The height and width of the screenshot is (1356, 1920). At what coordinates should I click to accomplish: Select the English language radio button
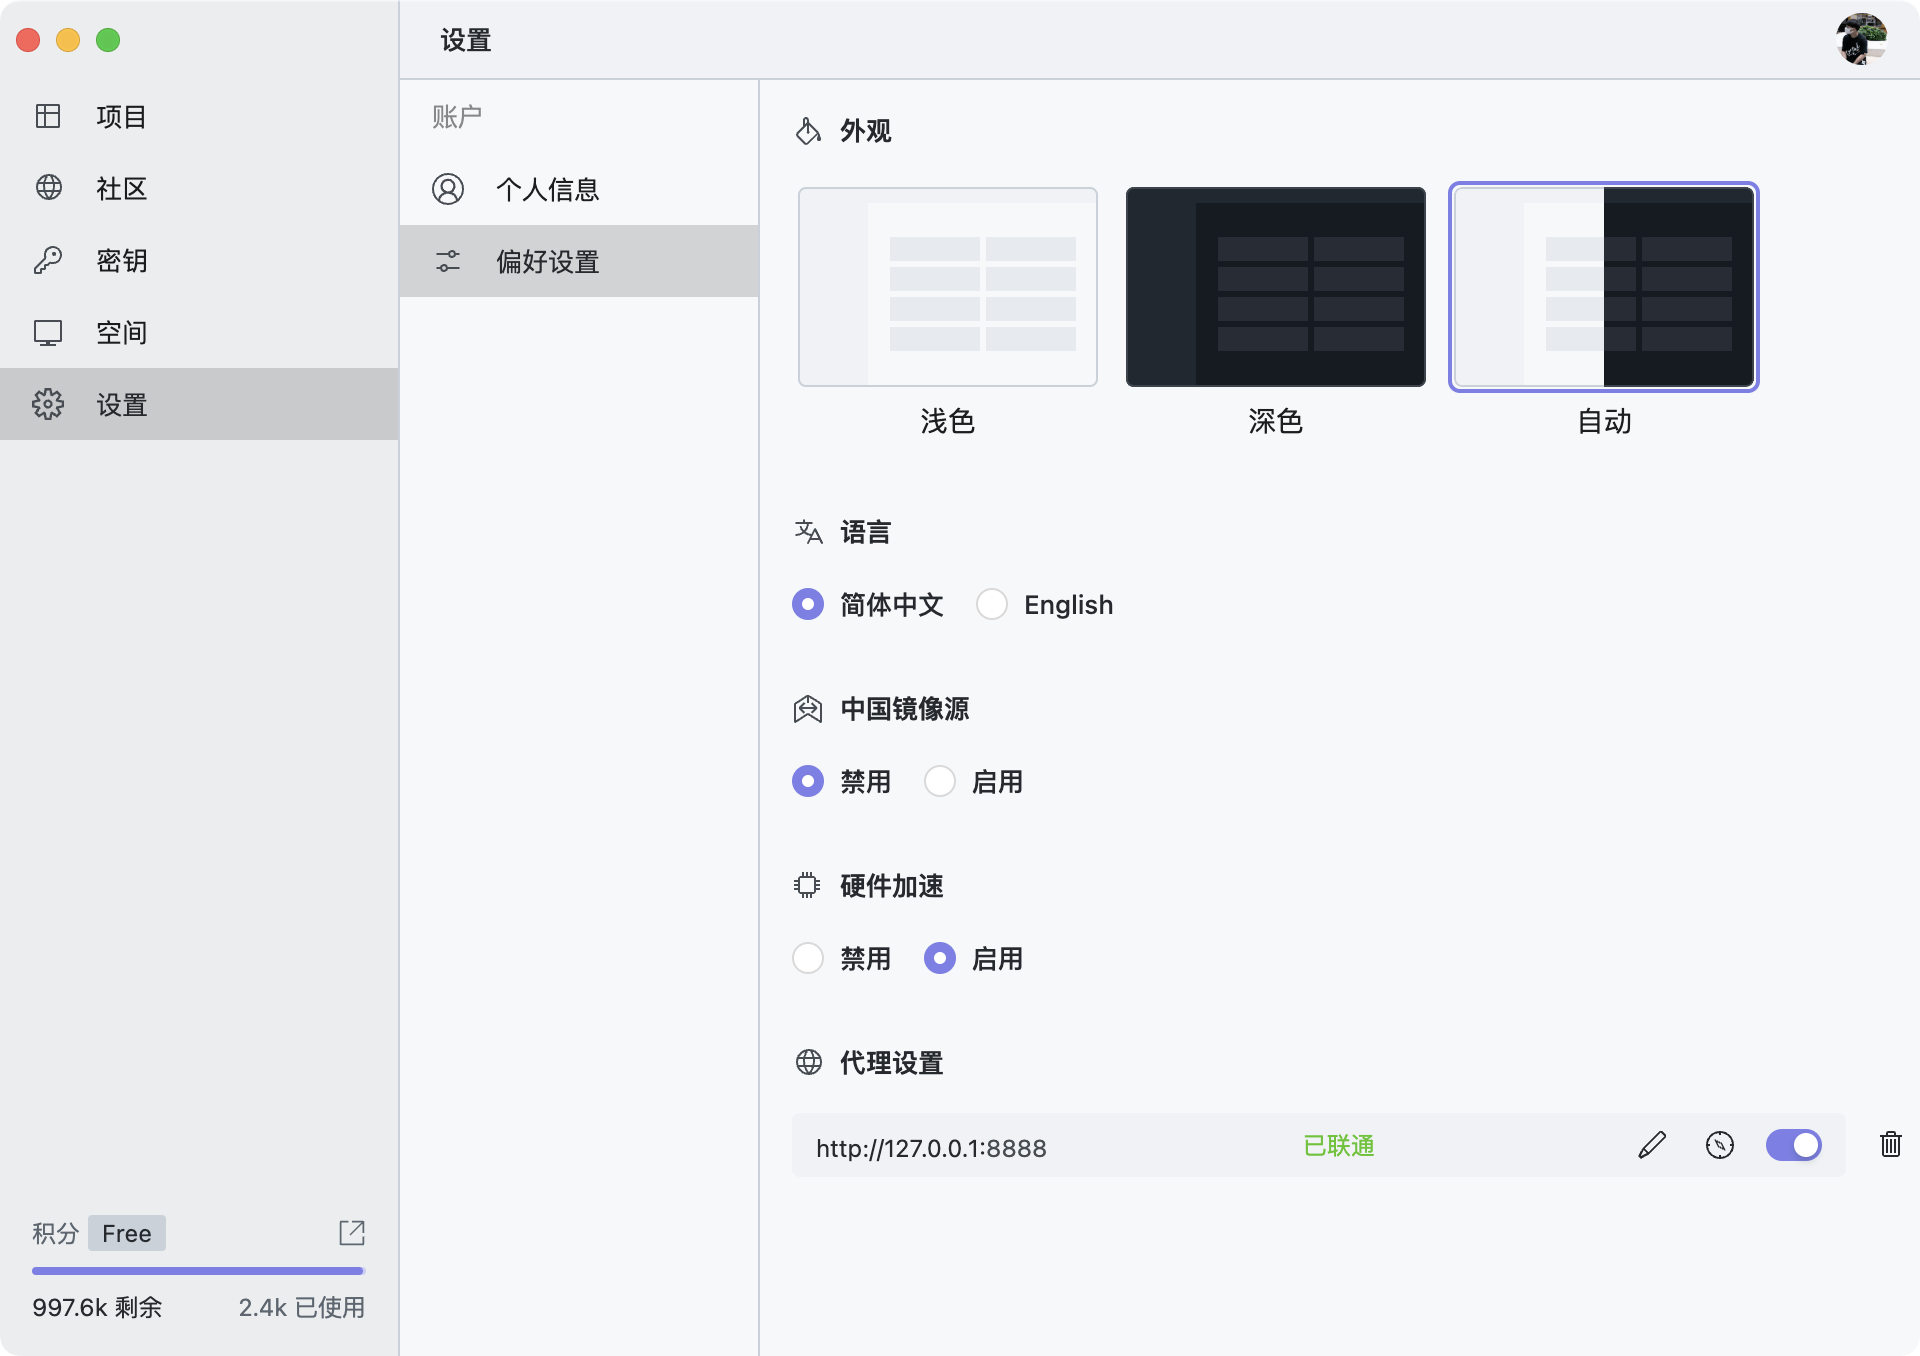pyautogui.click(x=992, y=604)
